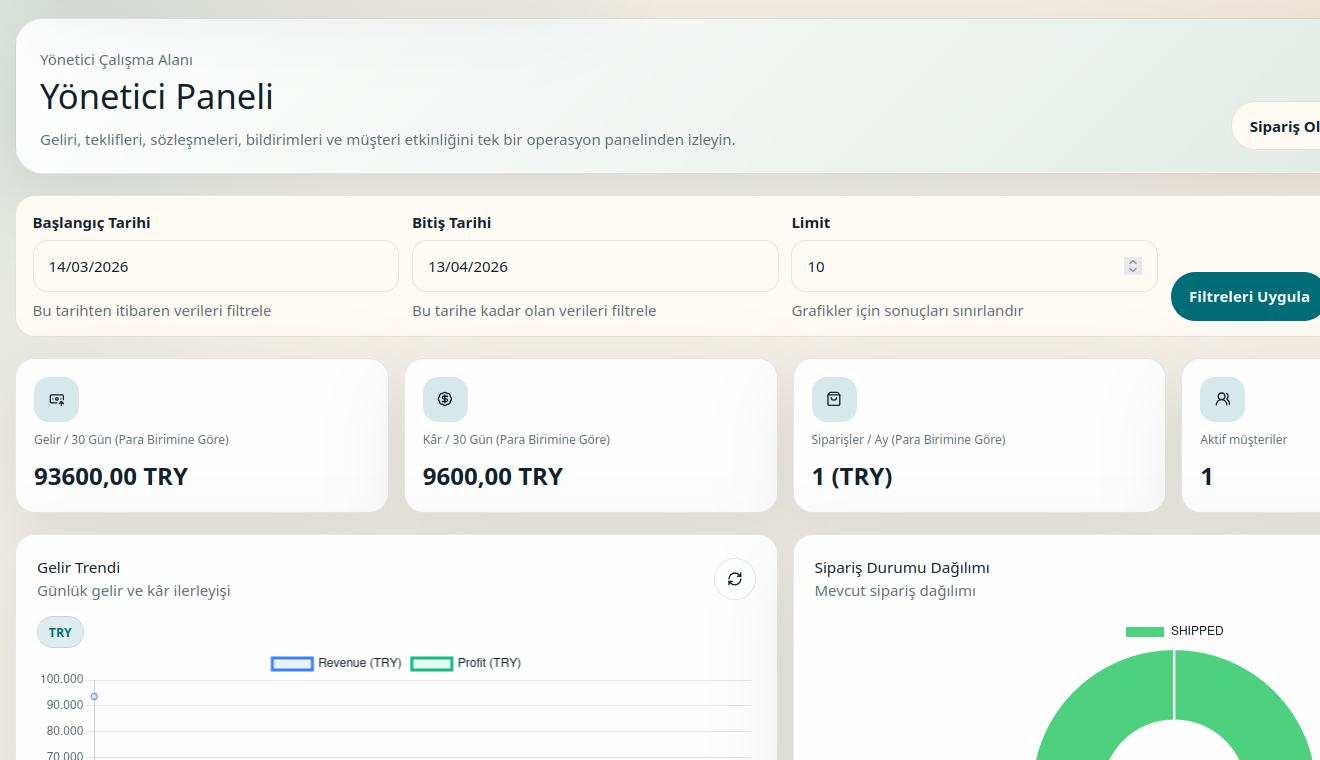Image resolution: width=1320 pixels, height=760 pixels.
Task: Click the header description starting with Geliri, teklifleri
Action: 388,140
